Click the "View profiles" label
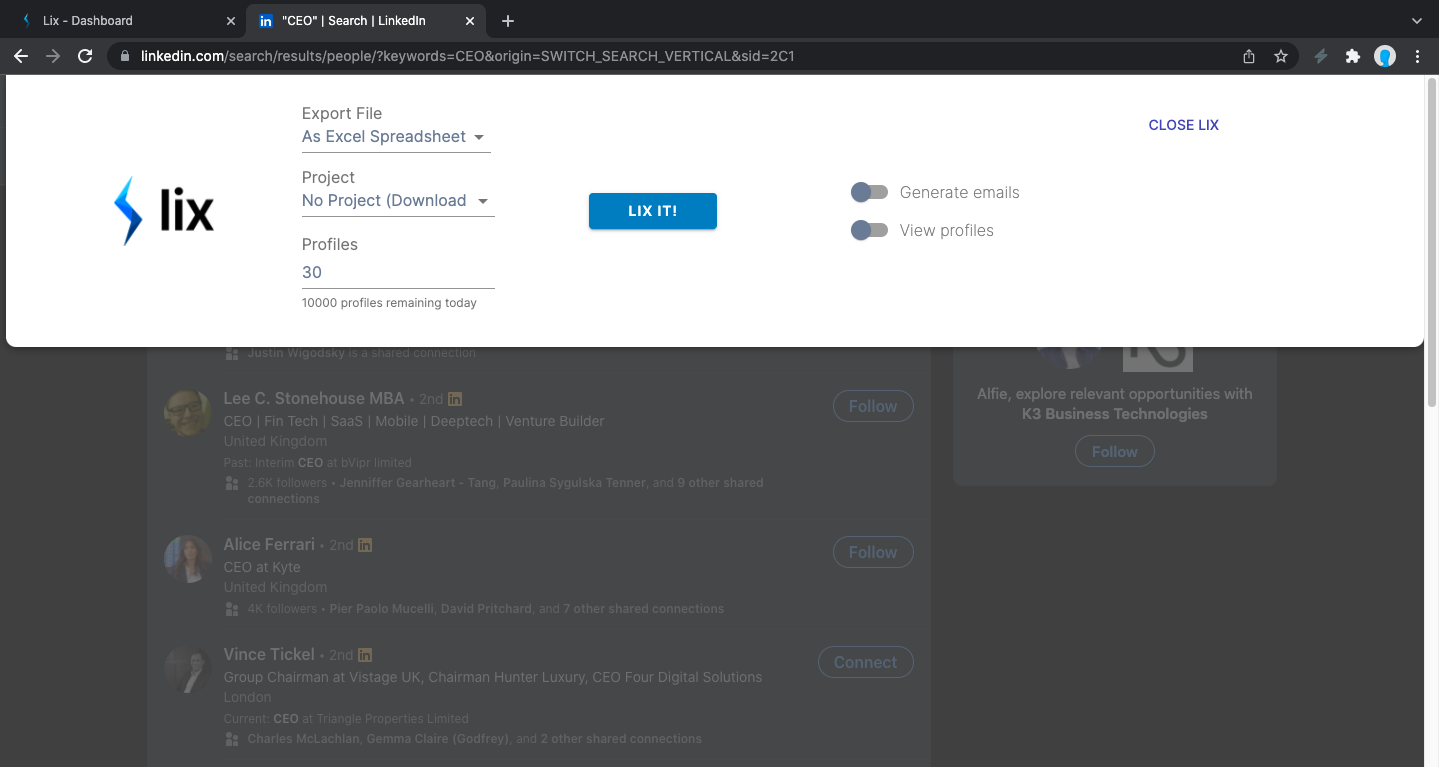The width and height of the screenshot is (1439, 767). point(947,230)
